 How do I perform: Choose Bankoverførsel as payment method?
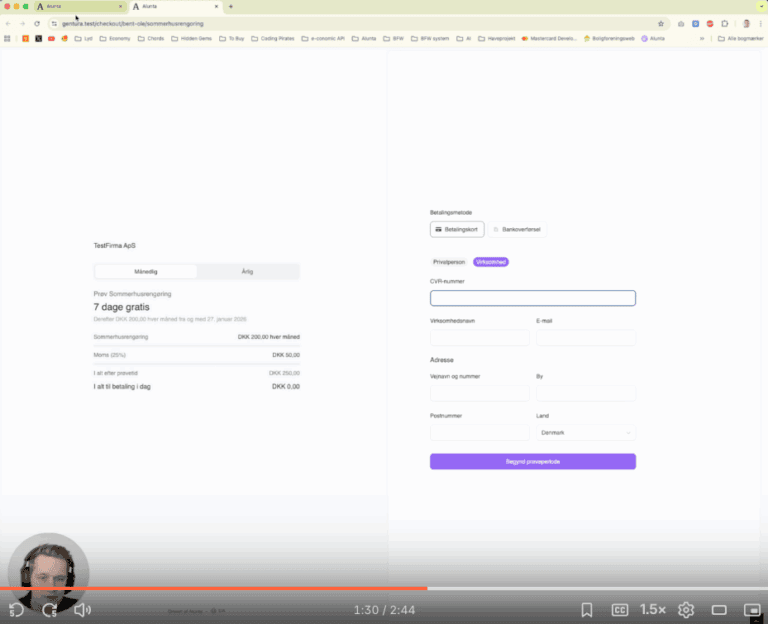tap(518, 229)
